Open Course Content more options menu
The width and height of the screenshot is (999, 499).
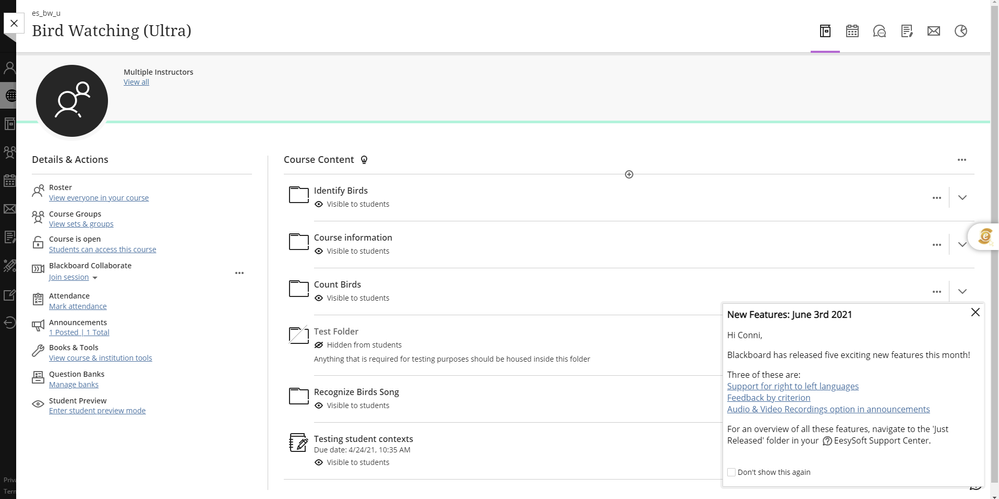coord(961,160)
